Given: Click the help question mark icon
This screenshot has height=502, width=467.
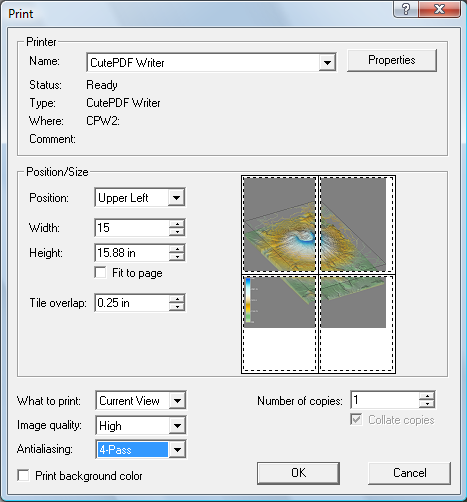Looking at the screenshot, I should click(x=406, y=9).
